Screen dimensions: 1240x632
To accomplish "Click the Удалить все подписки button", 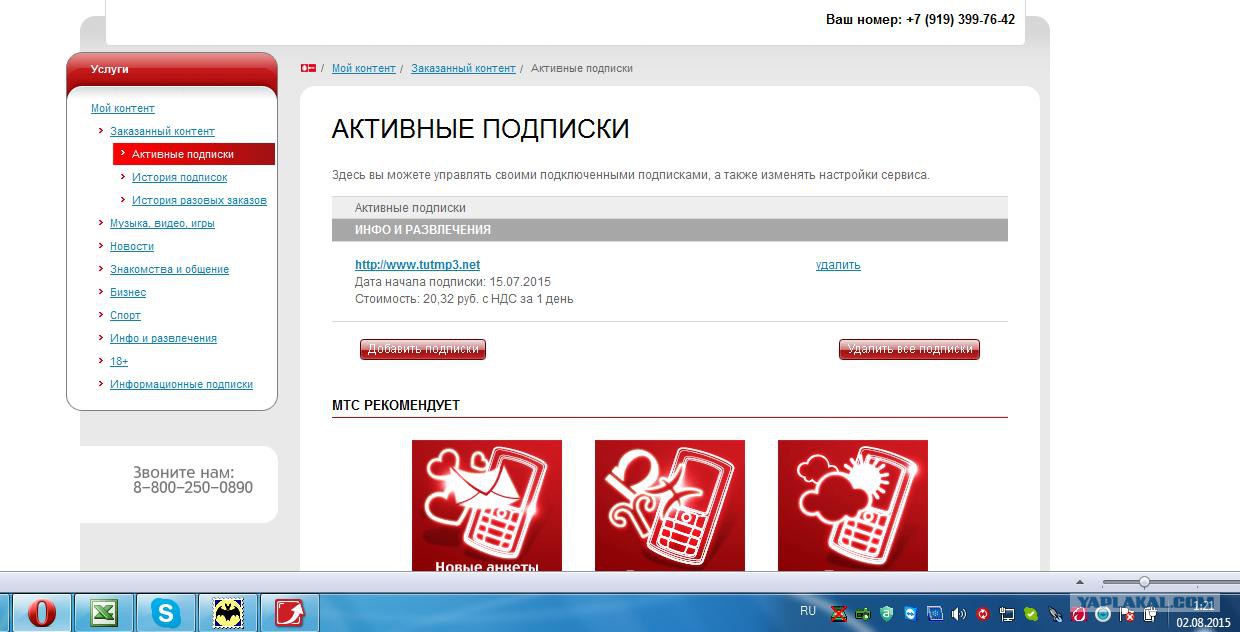I will (x=909, y=349).
